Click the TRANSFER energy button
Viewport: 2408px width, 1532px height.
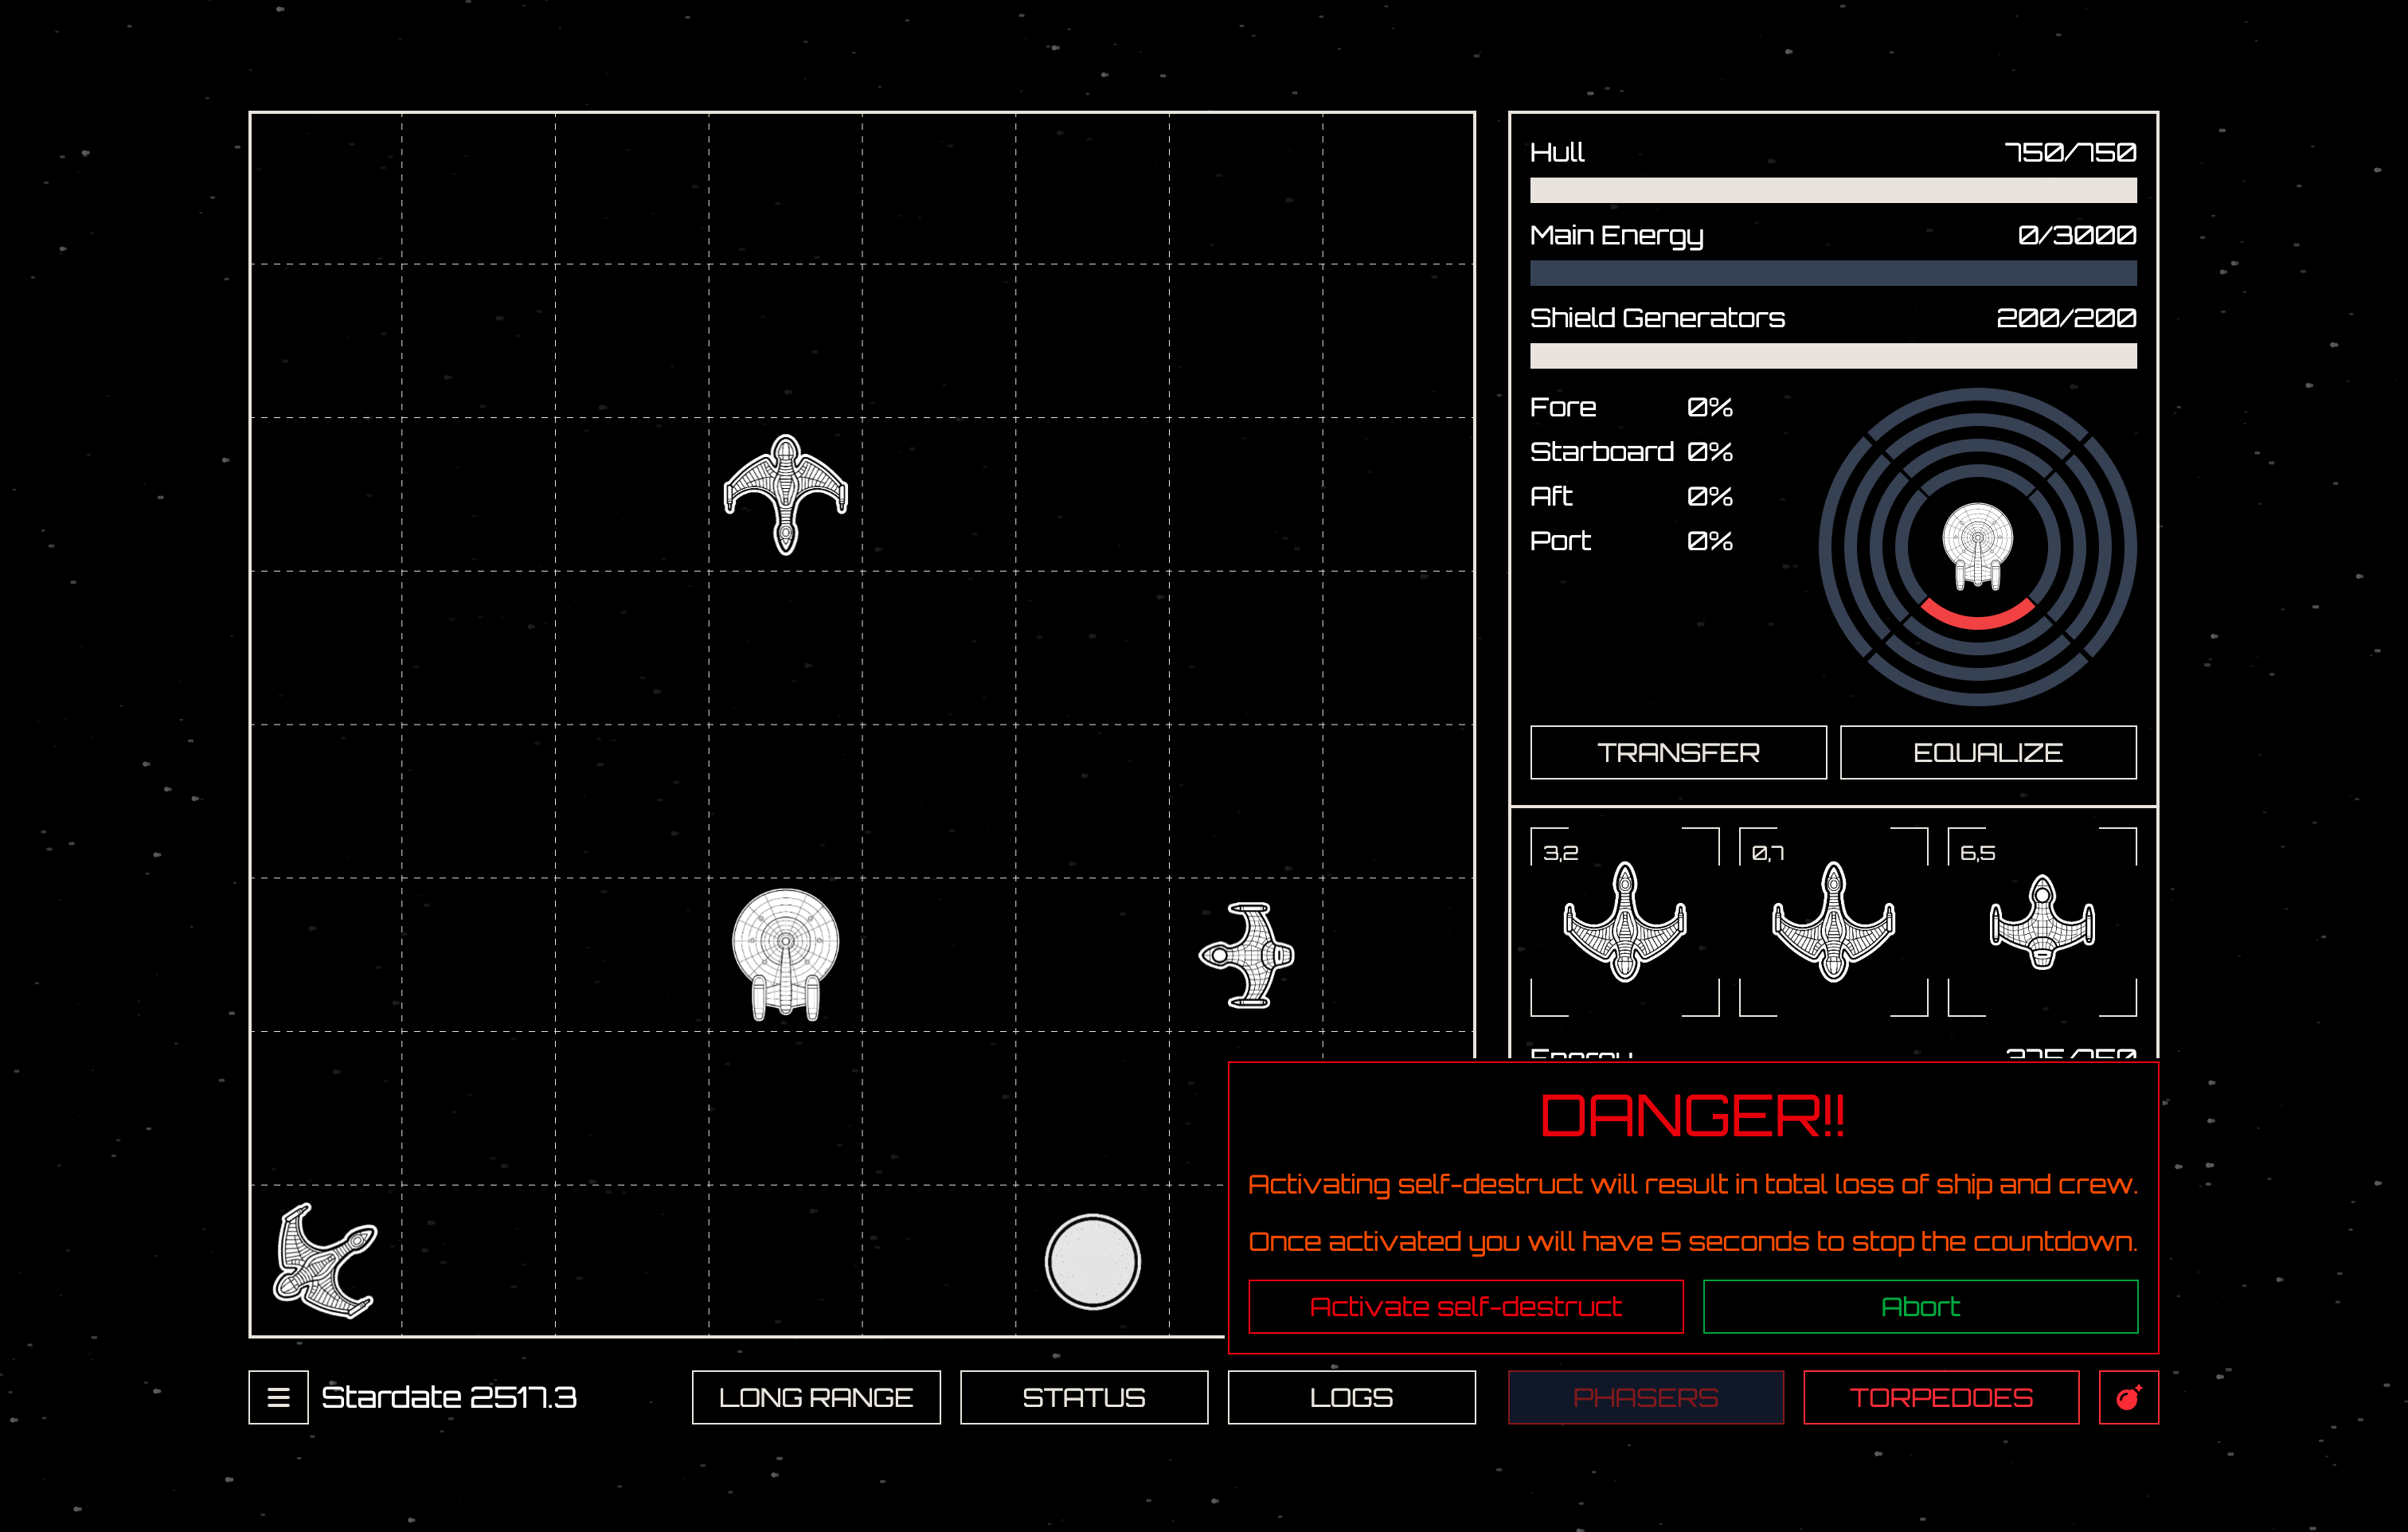pos(1678,752)
